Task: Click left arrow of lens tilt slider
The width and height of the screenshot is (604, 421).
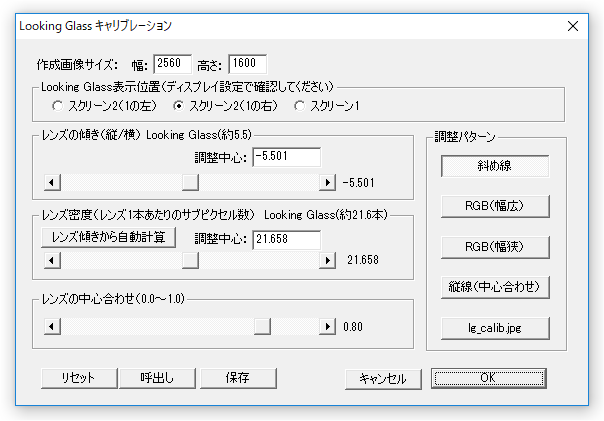Action: click(x=52, y=182)
